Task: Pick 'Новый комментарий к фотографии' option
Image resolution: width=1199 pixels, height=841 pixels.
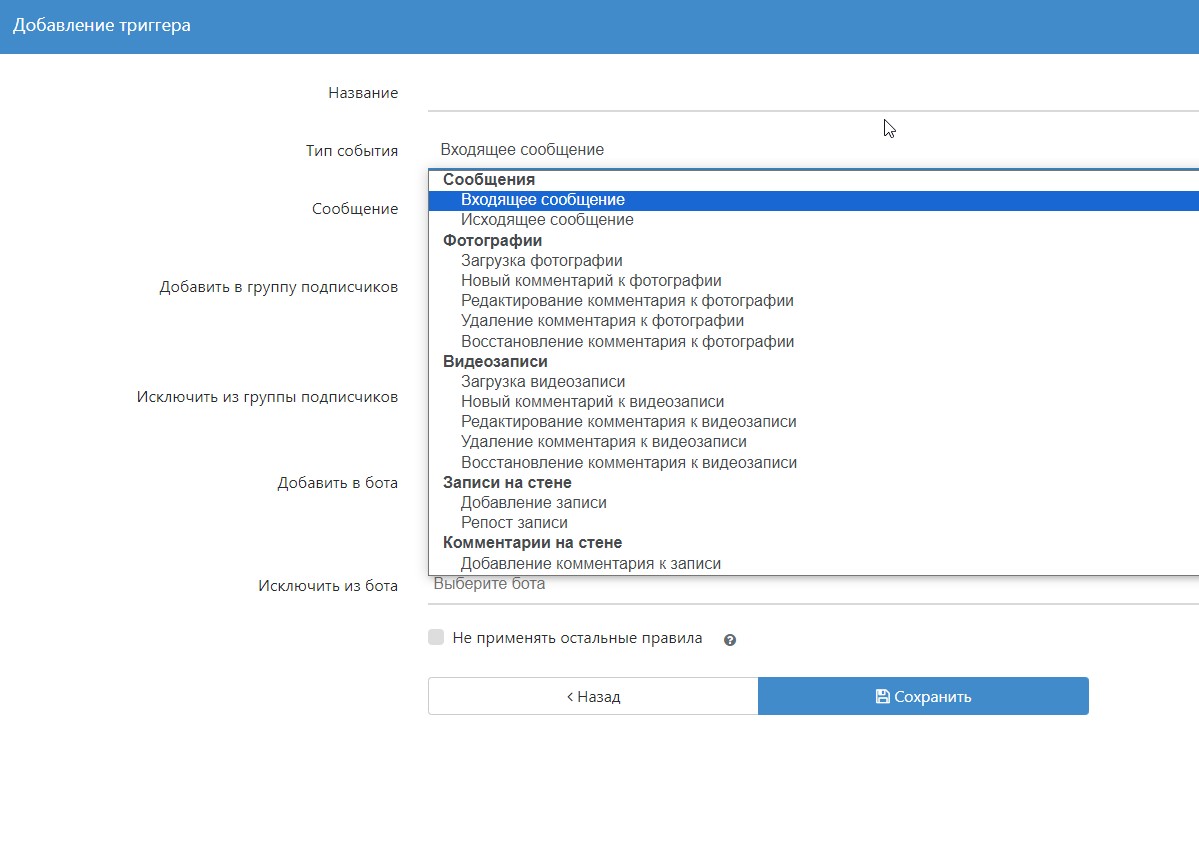Action: (x=591, y=281)
